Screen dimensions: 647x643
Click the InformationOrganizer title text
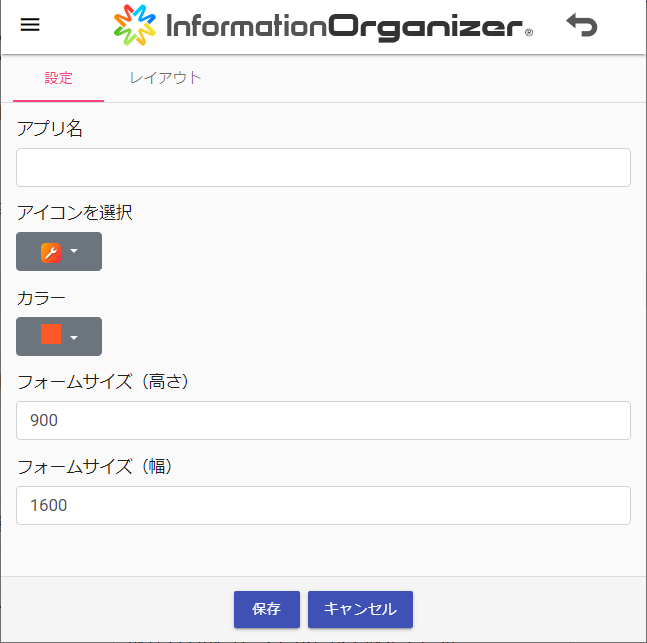(346, 26)
